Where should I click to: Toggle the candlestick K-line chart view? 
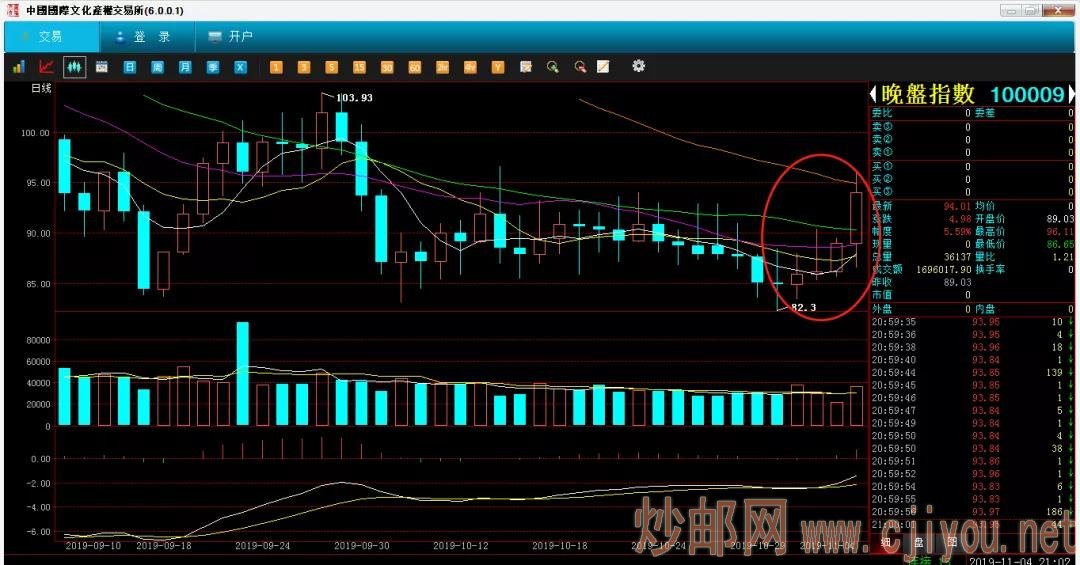click(74, 67)
